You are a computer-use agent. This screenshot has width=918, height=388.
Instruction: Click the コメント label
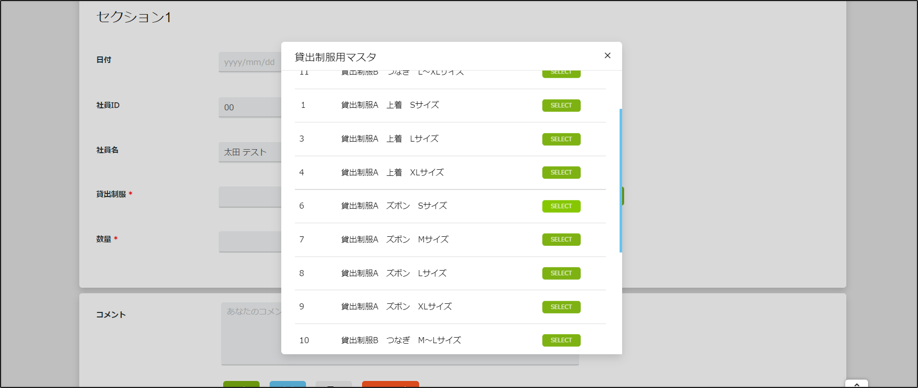[x=111, y=315]
